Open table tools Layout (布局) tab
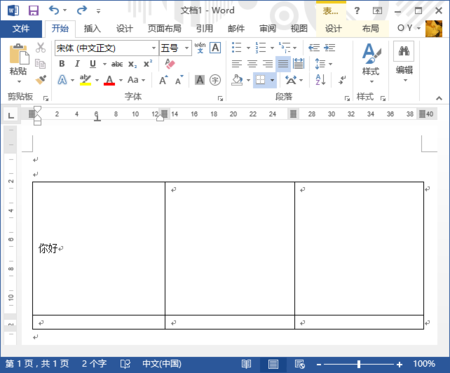Viewport: 450px width, 373px height. click(371, 29)
